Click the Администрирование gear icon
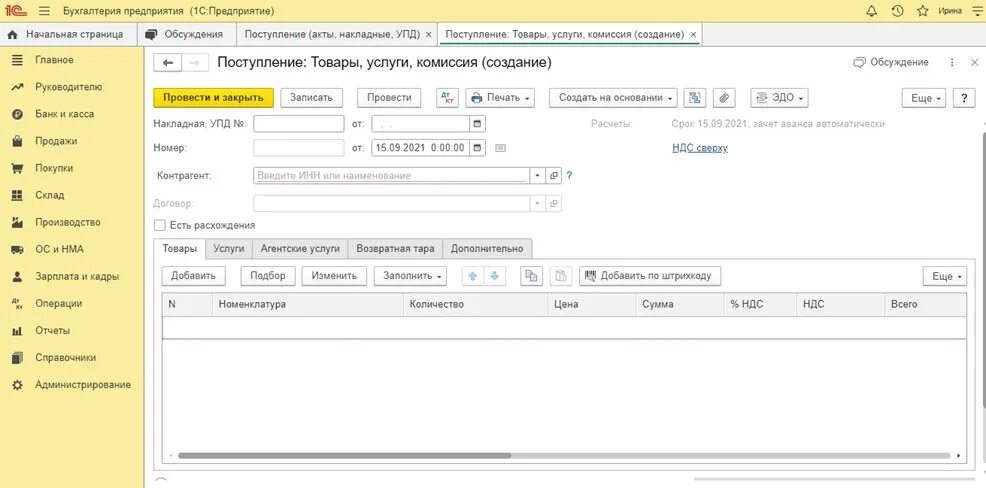 pyautogui.click(x=17, y=385)
